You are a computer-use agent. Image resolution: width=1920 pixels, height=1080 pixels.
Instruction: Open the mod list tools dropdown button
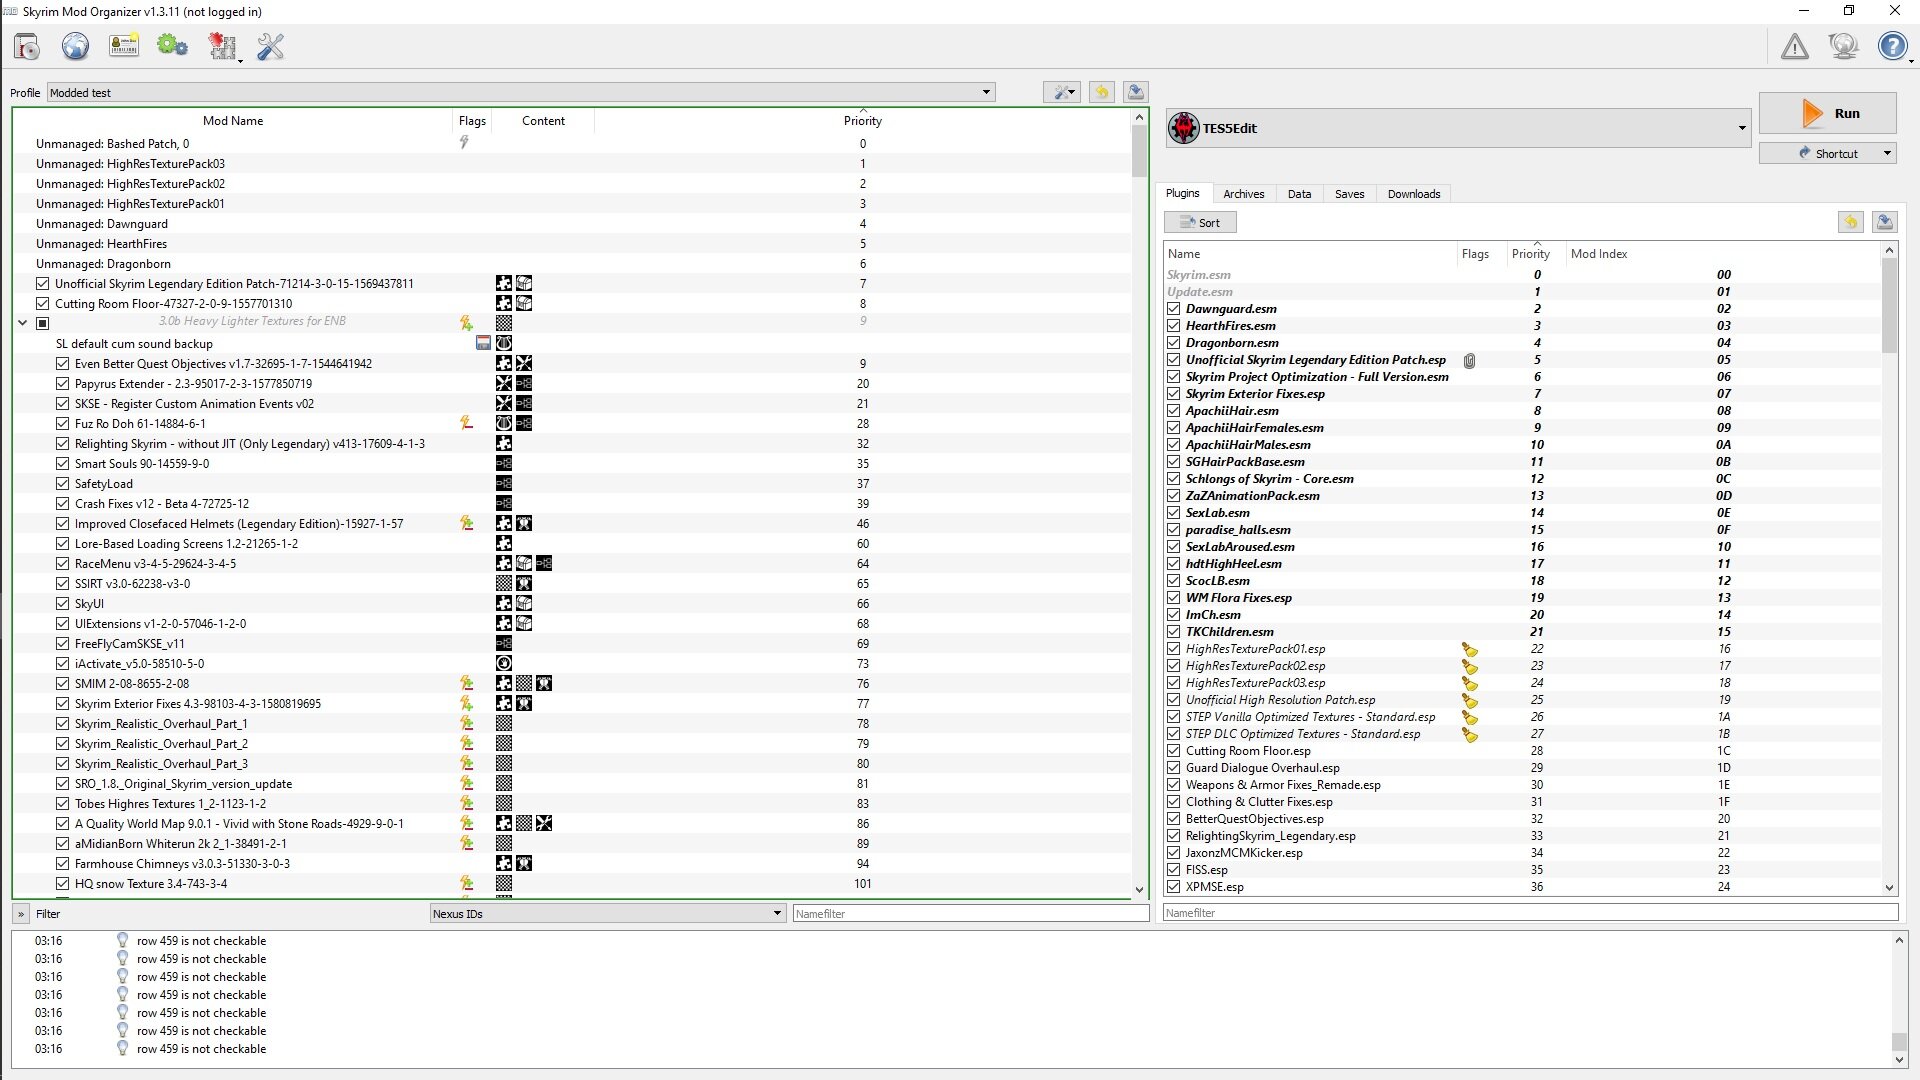click(1061, 92)
